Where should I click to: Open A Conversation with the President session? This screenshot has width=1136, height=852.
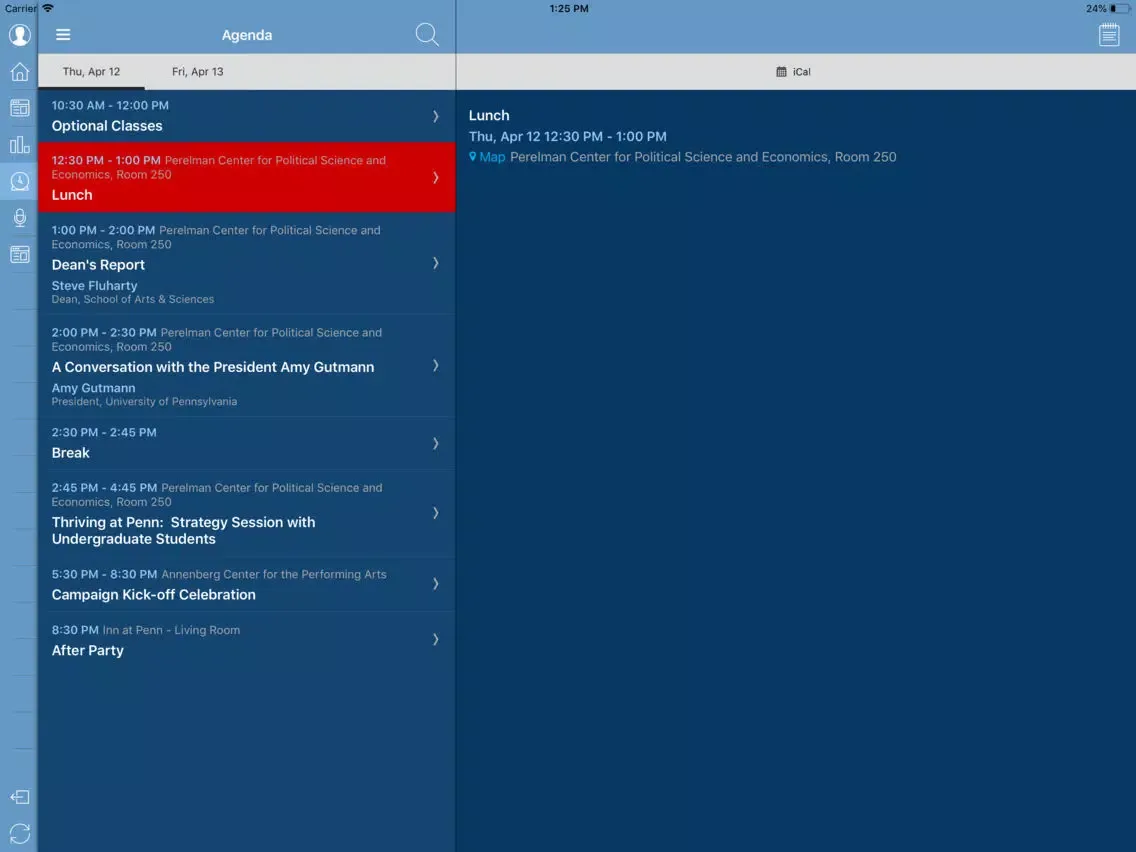(x=213, y=367)
